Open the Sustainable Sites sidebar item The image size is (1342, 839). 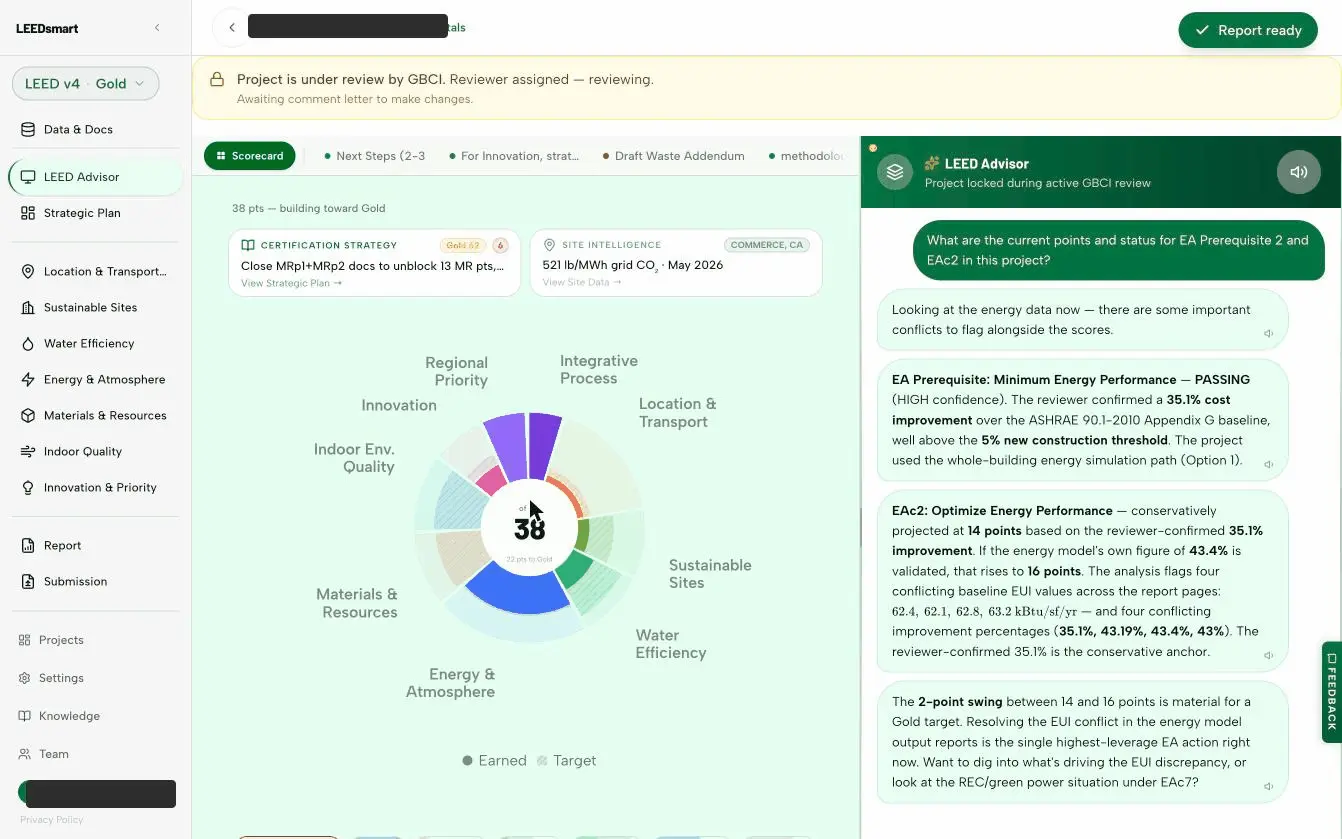[95, 307]
